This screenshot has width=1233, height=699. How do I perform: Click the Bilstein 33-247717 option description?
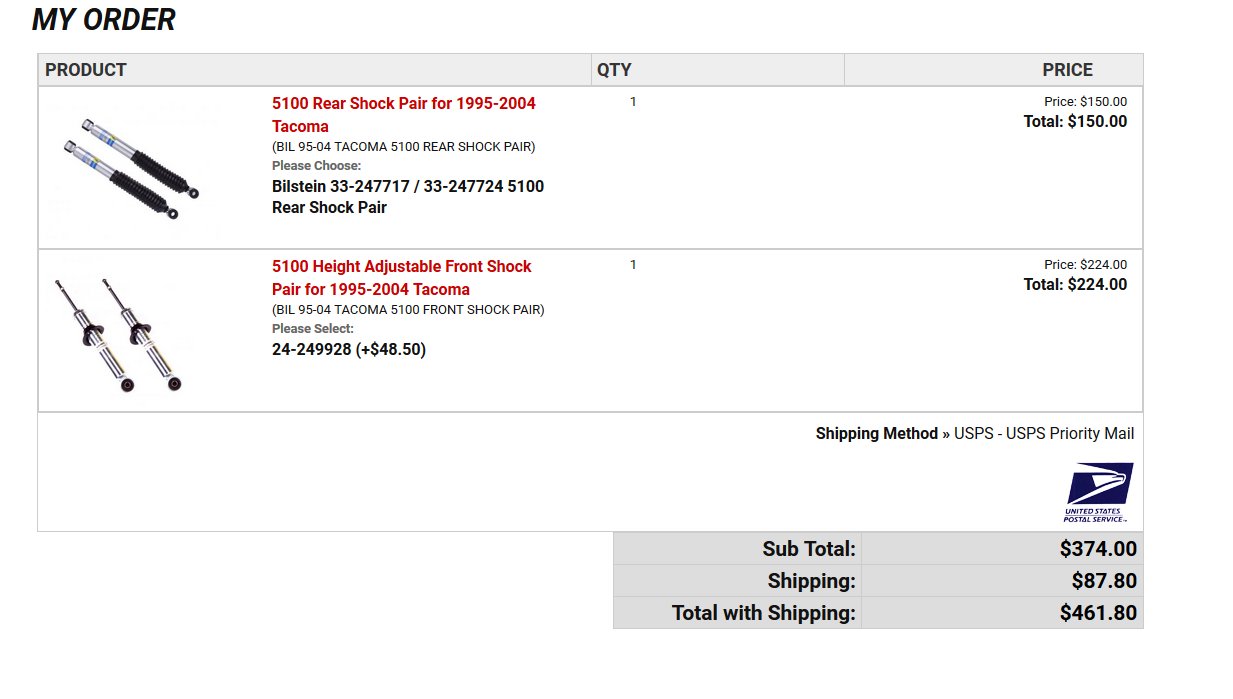[x=408, y=197]
